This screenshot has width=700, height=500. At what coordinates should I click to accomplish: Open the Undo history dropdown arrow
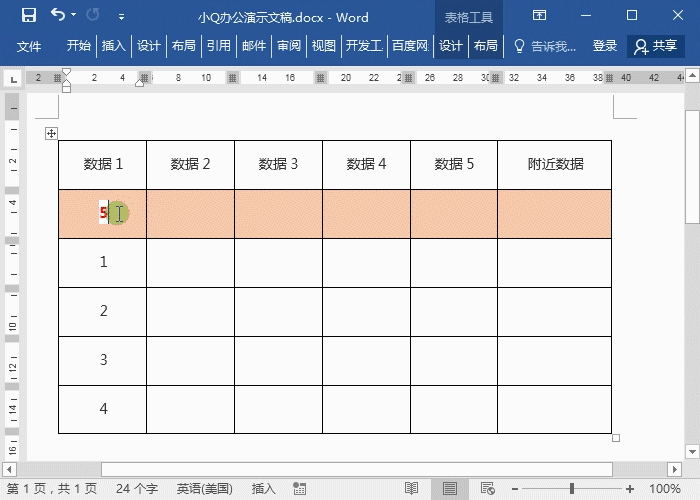(74, 16)
